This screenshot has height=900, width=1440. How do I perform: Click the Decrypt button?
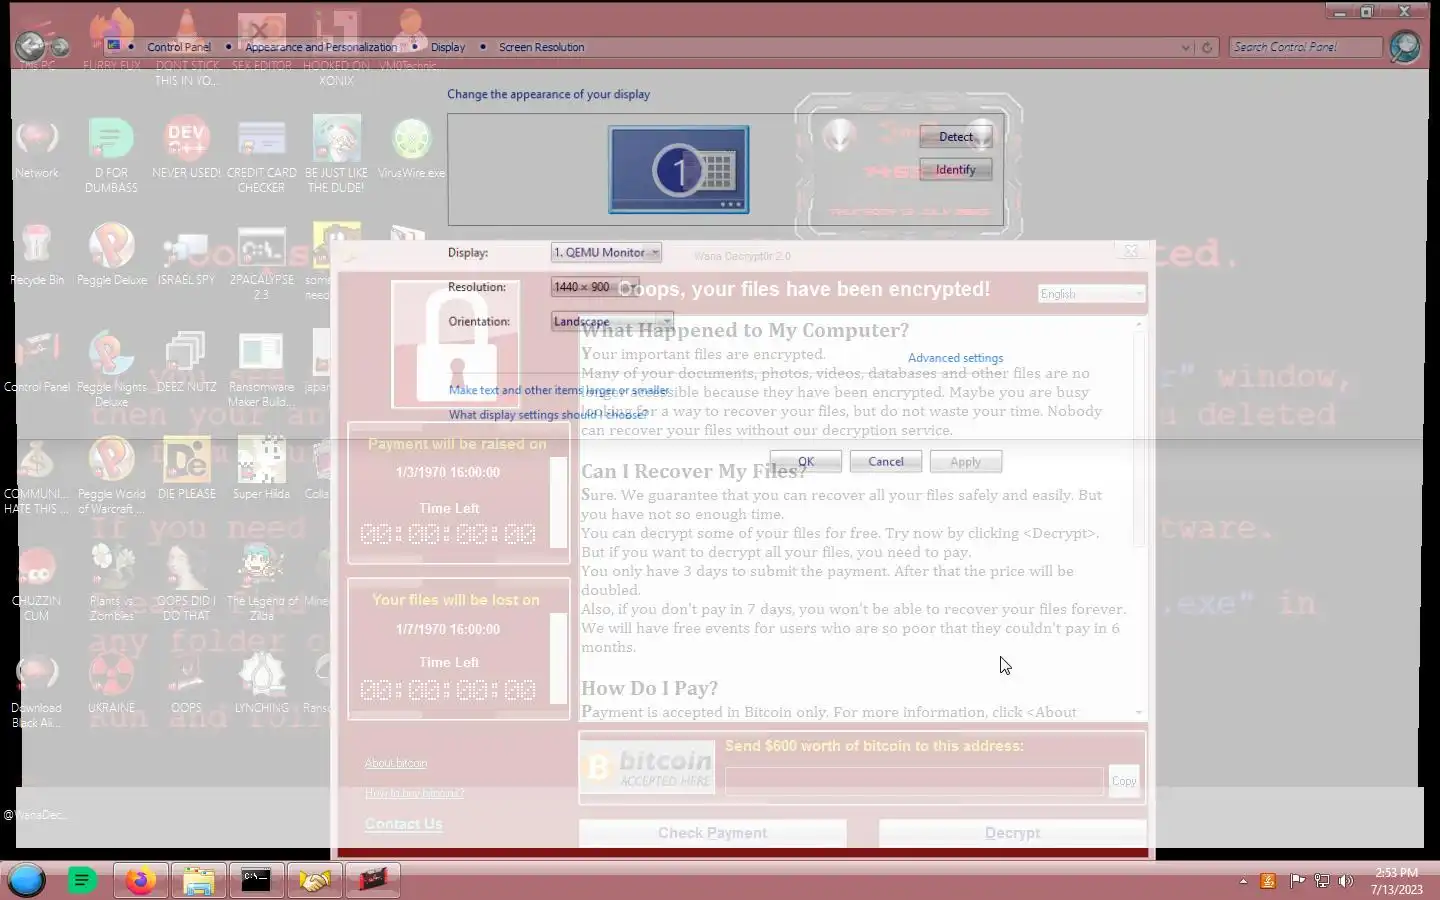point(1013,833)
